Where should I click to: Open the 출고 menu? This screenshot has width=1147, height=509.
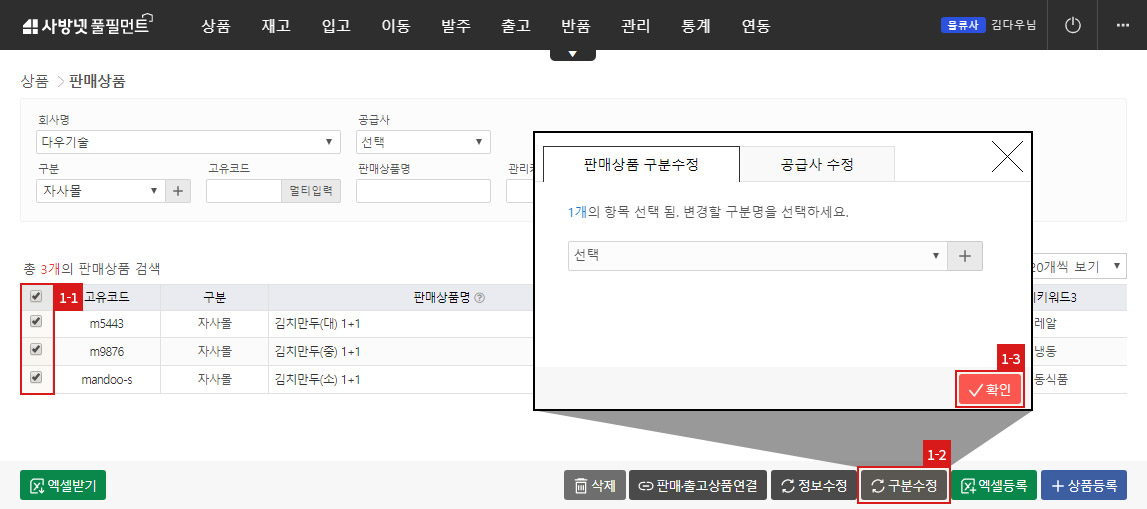point(516,26)
